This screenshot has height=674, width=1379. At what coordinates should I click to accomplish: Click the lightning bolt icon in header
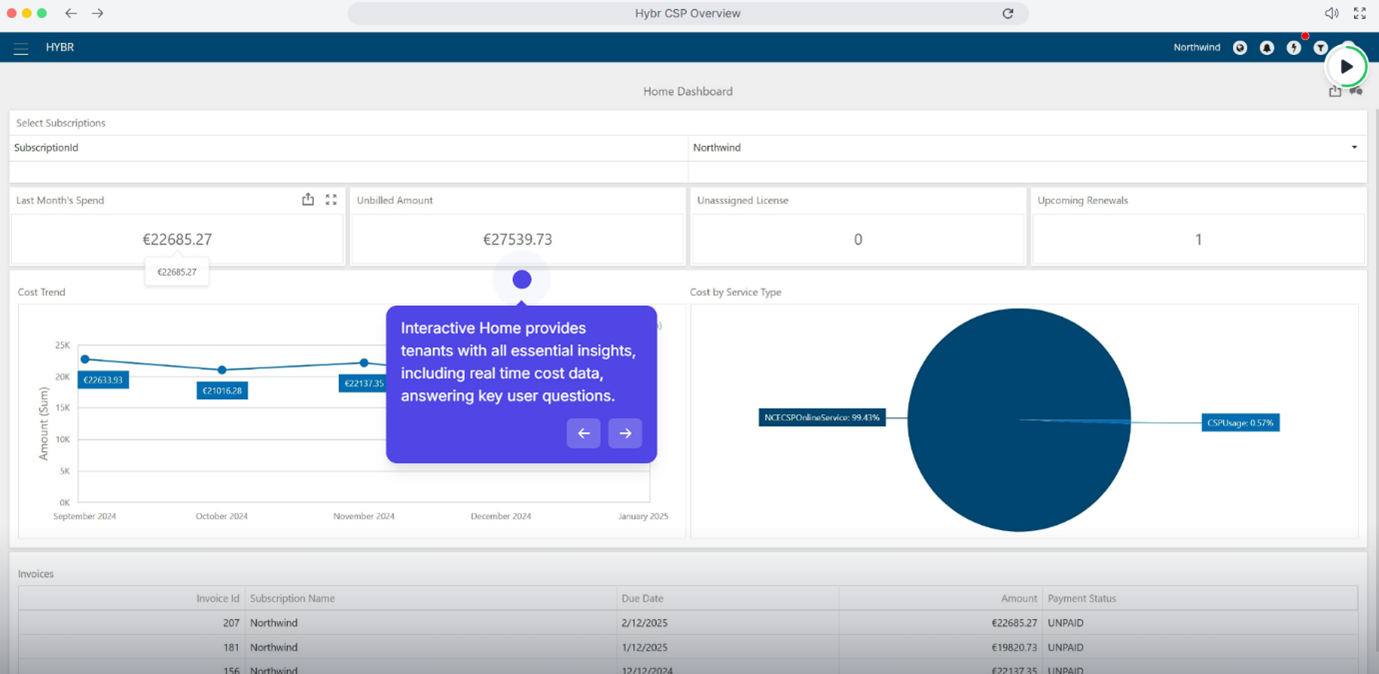point(1294,48)
